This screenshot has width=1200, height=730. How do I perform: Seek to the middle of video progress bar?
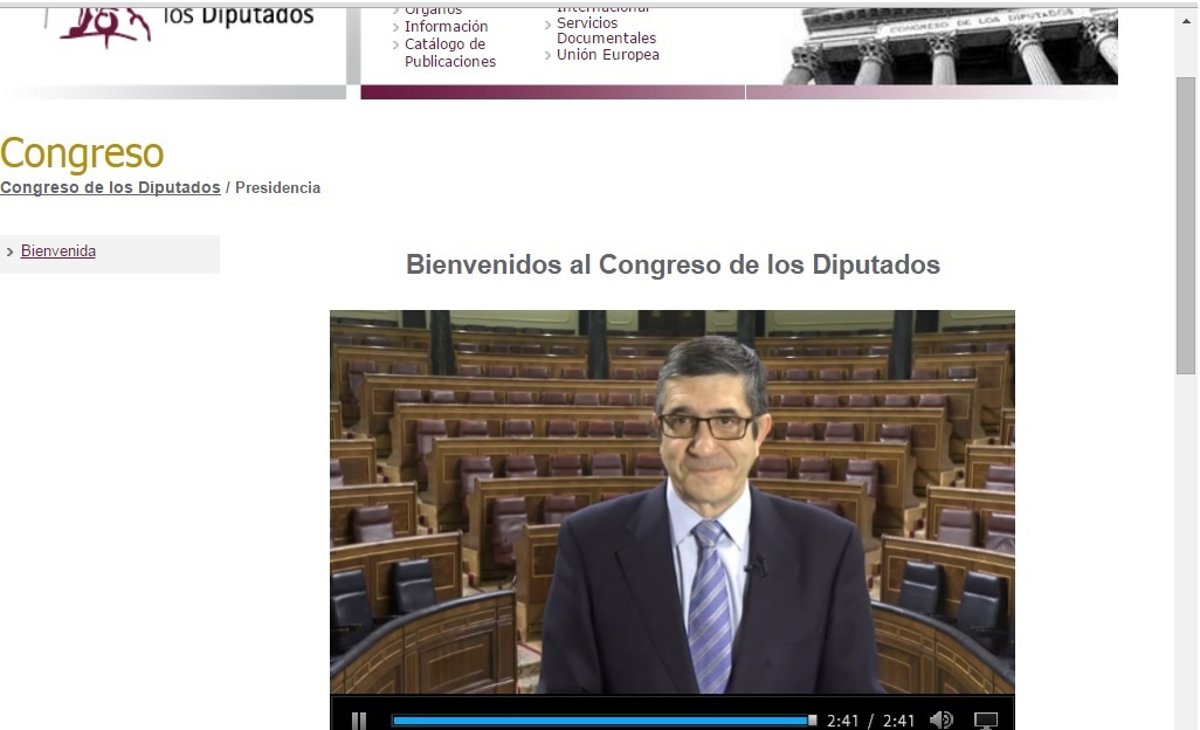(602, 720)
